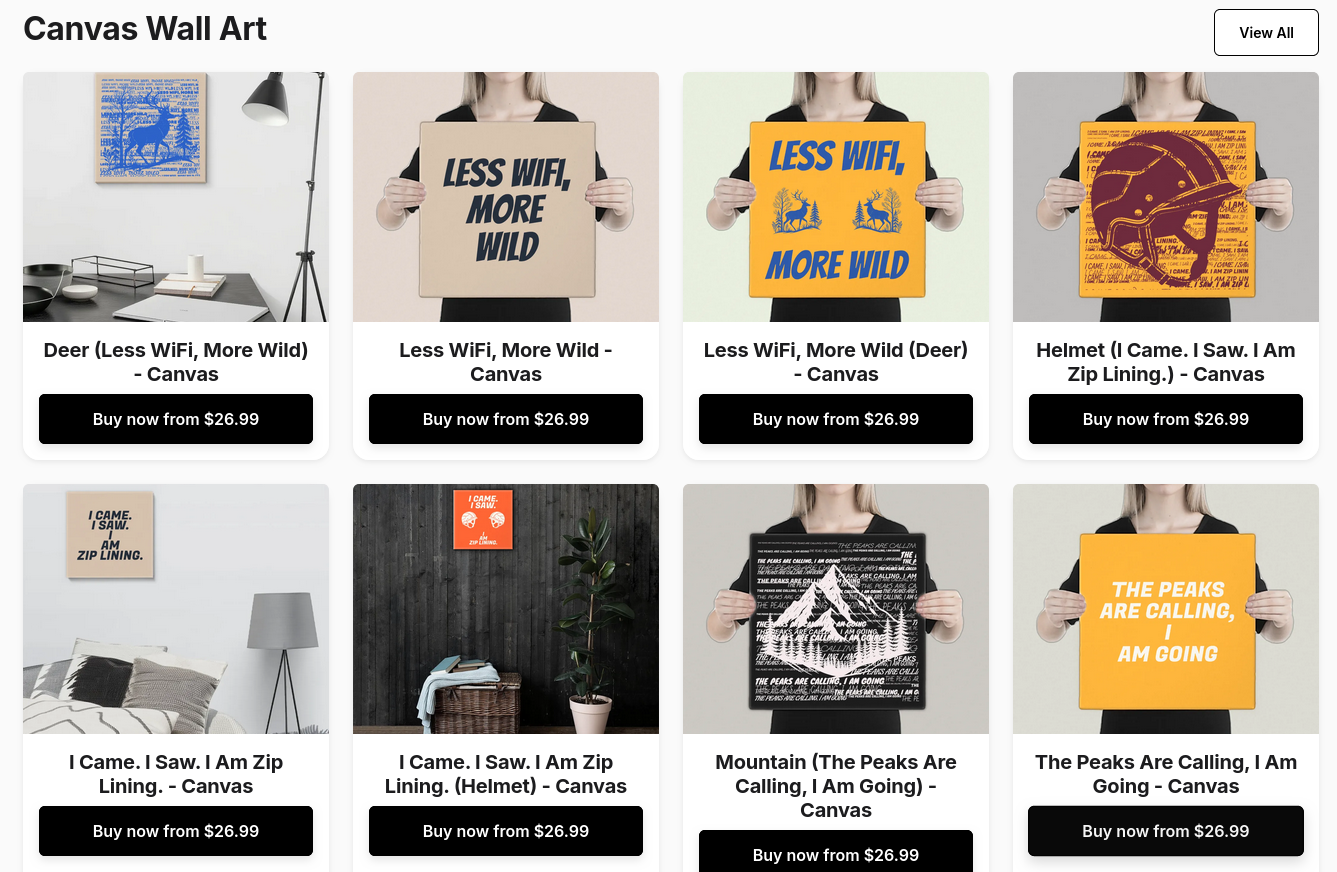Open the black Mountain canvas image
The width and height of the screenshot is (1337, 872).
click(x=836, y=609)
